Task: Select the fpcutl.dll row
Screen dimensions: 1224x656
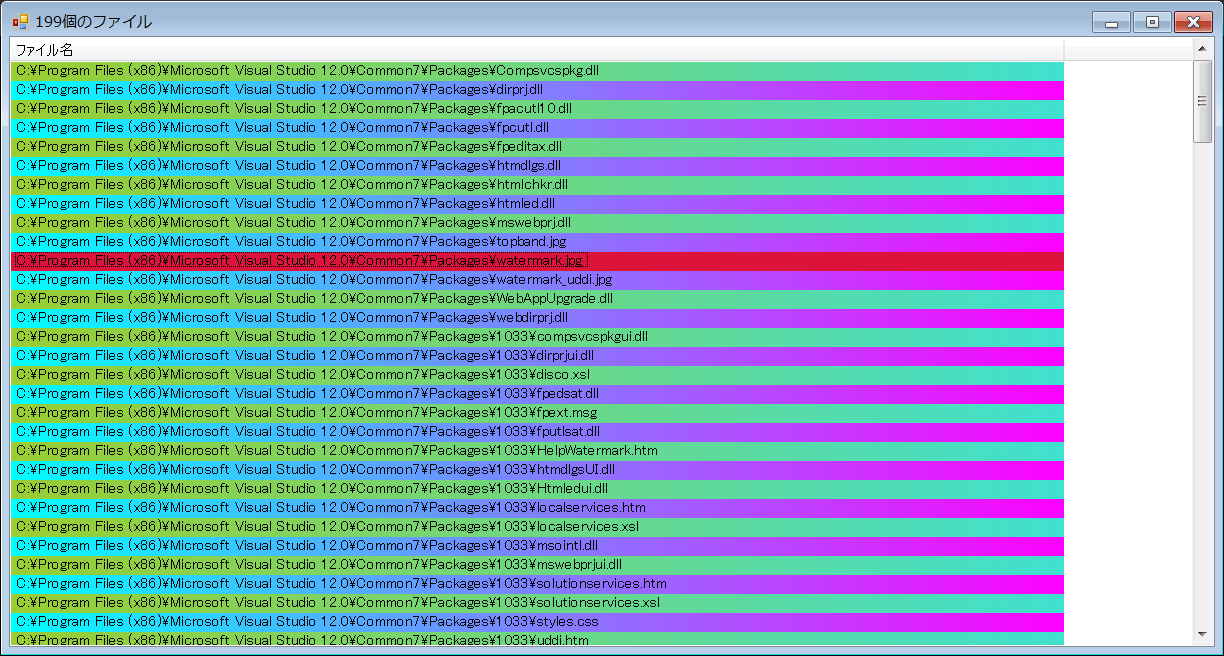Action: (537, 128)
